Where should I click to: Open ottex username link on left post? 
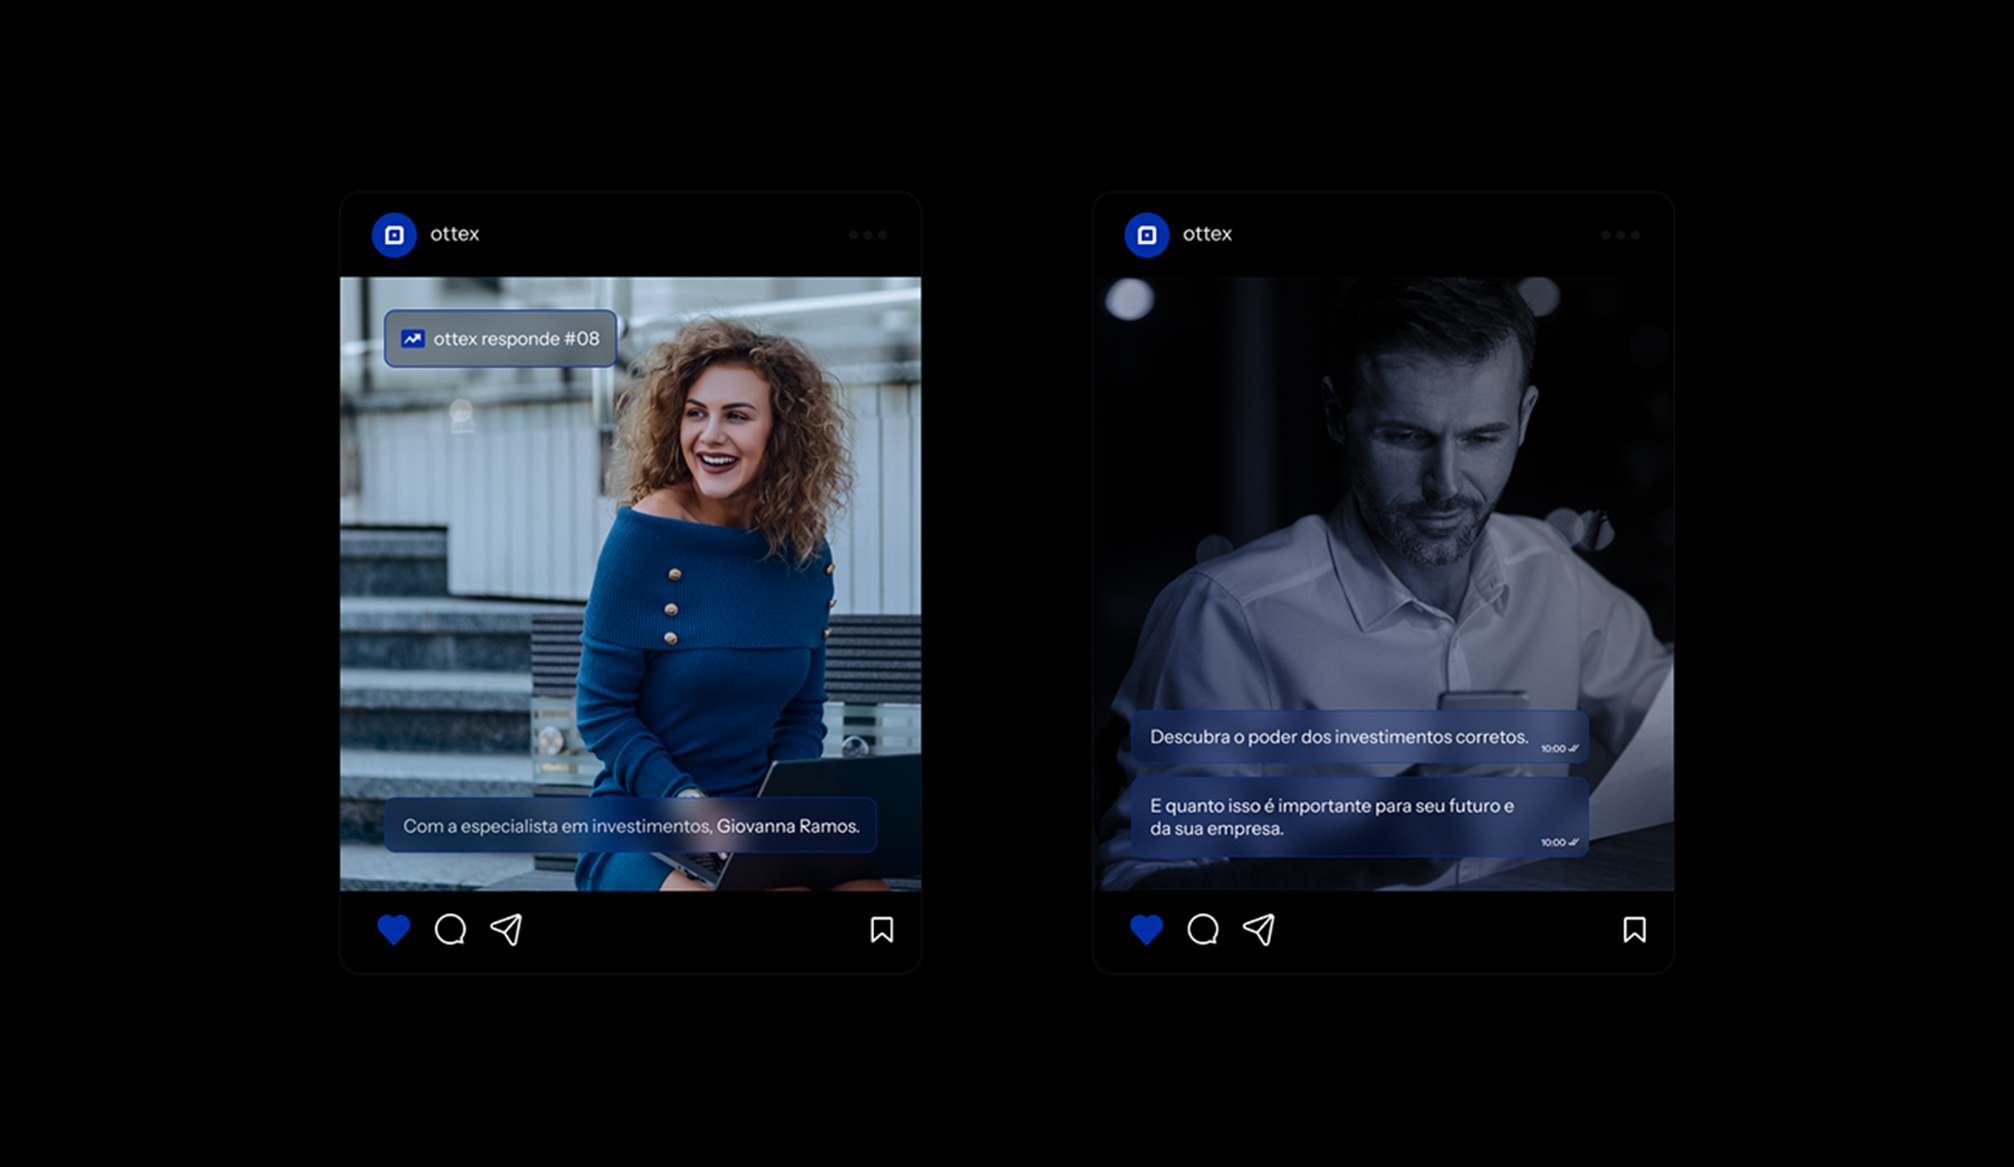coord(455,234)
